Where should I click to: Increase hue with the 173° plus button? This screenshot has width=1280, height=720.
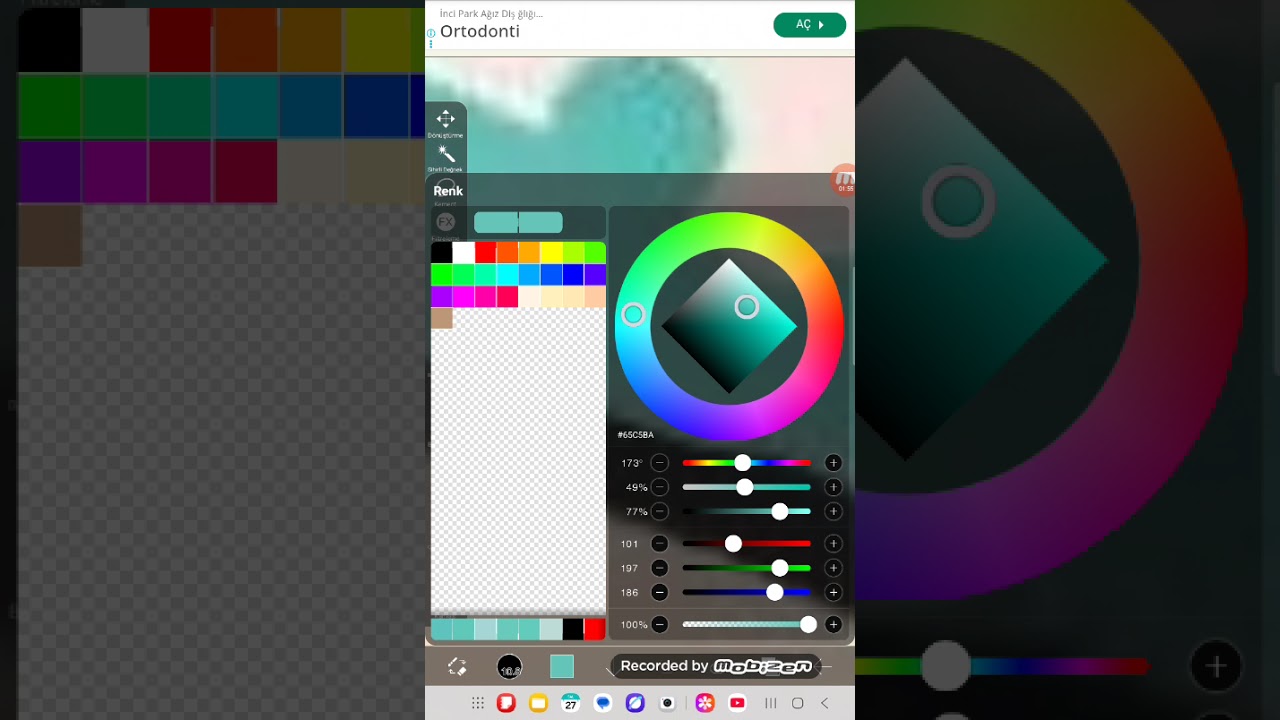pos(833,463)
